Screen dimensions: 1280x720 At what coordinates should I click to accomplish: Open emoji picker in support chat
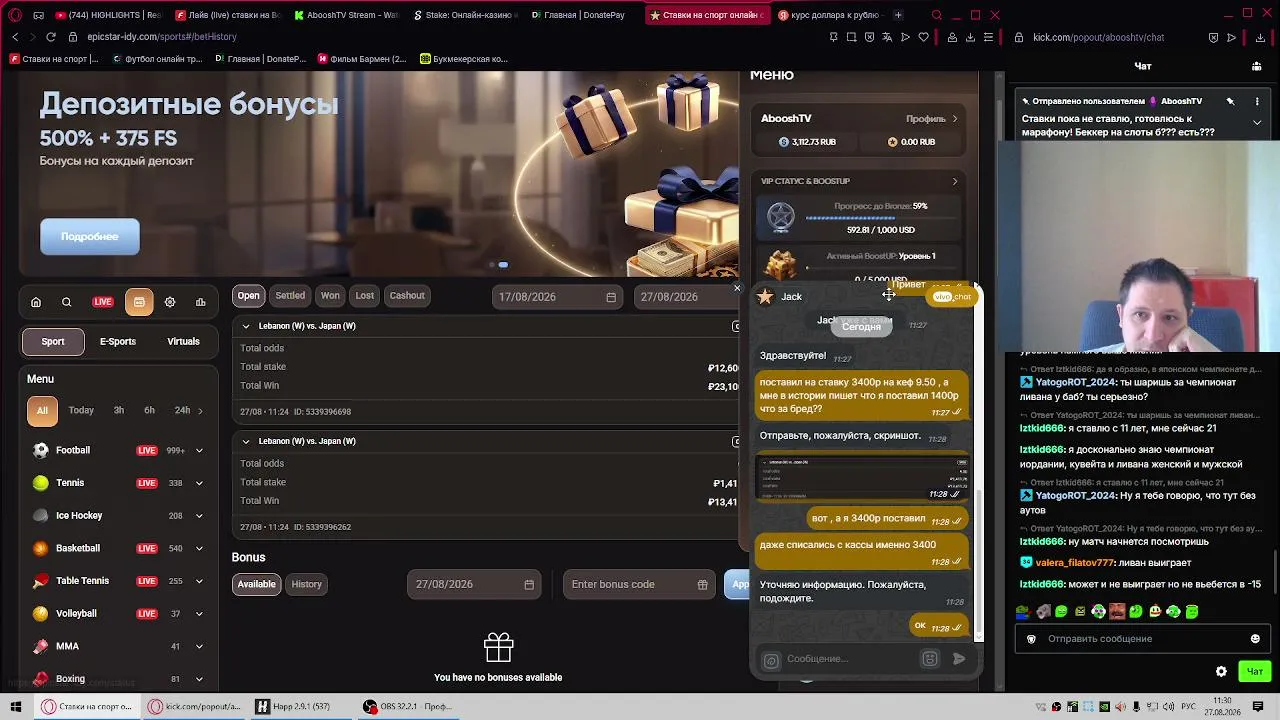click(930, 658)
